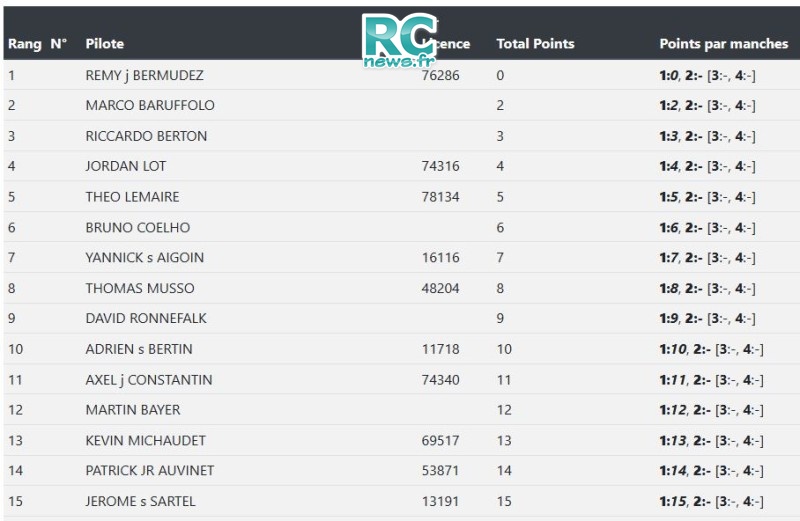
Task: Click ADRIEN s BERTIN's points per round
Action: [711, 349]
